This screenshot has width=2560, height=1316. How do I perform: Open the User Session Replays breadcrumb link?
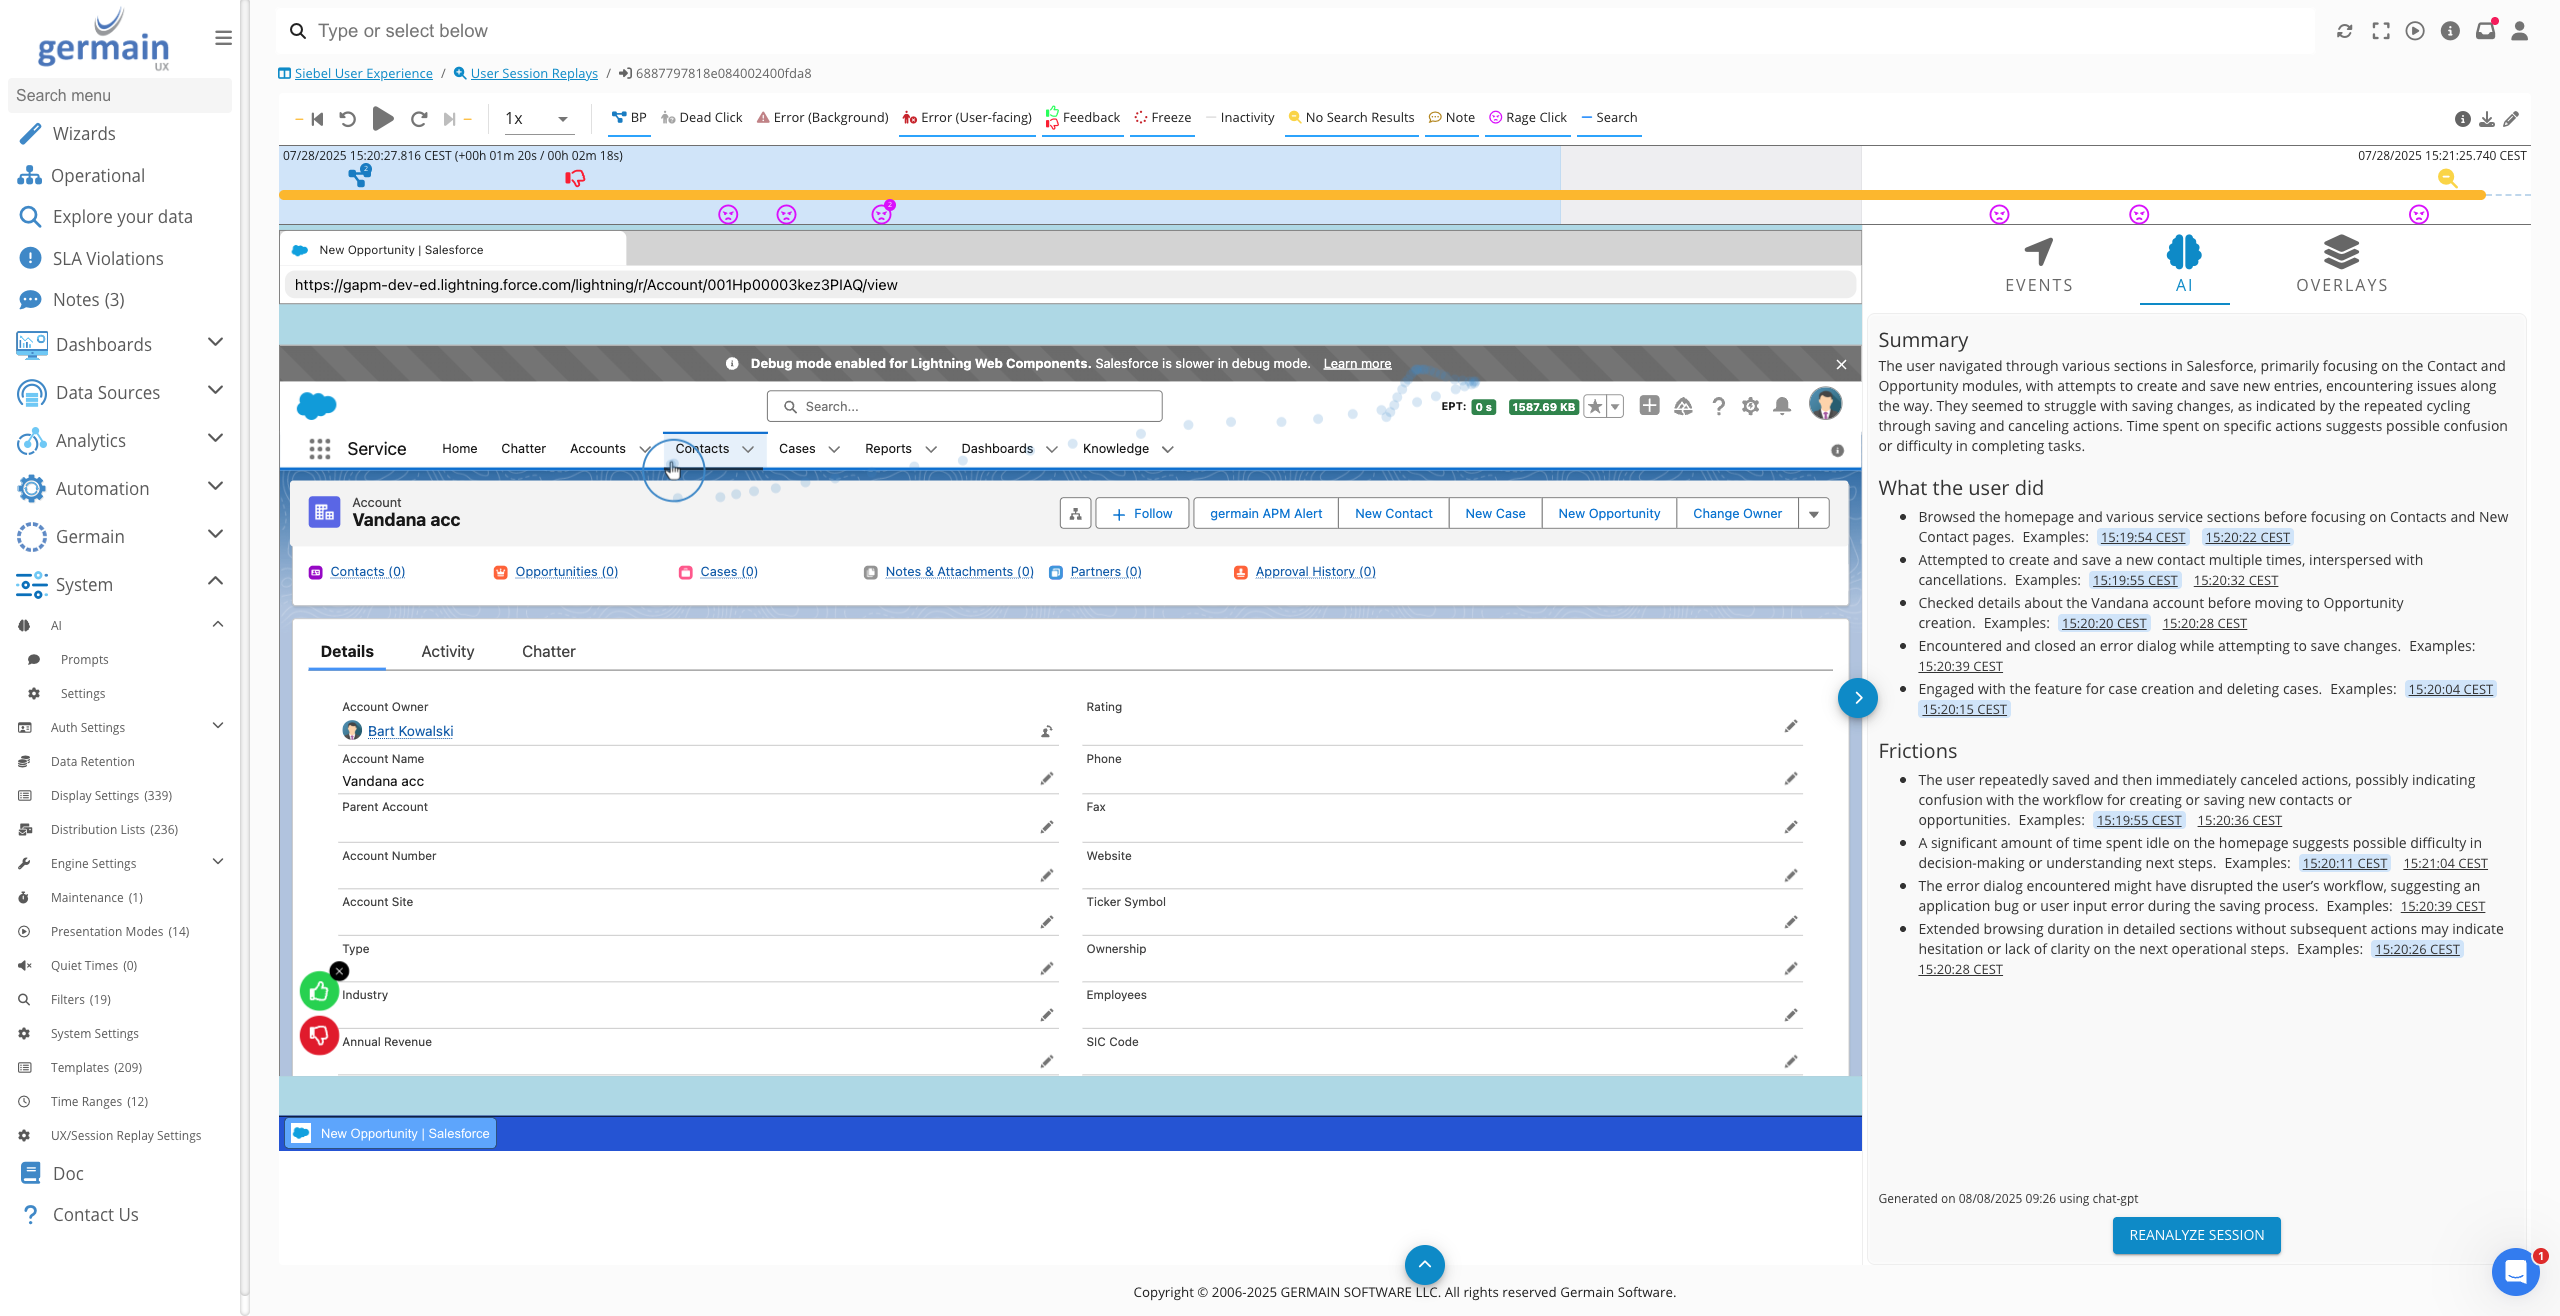(x=533, y=73)
